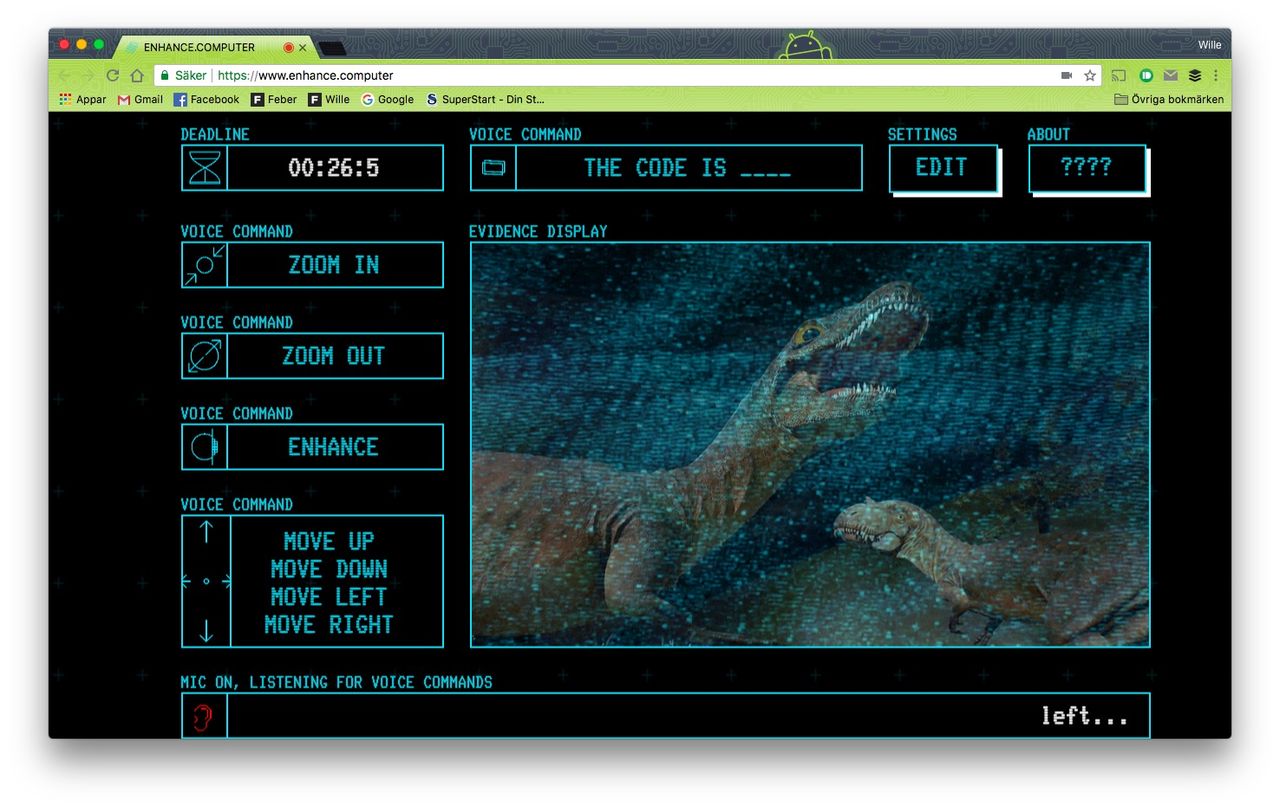Open settings with EDIT button

(x=942, y=168)
